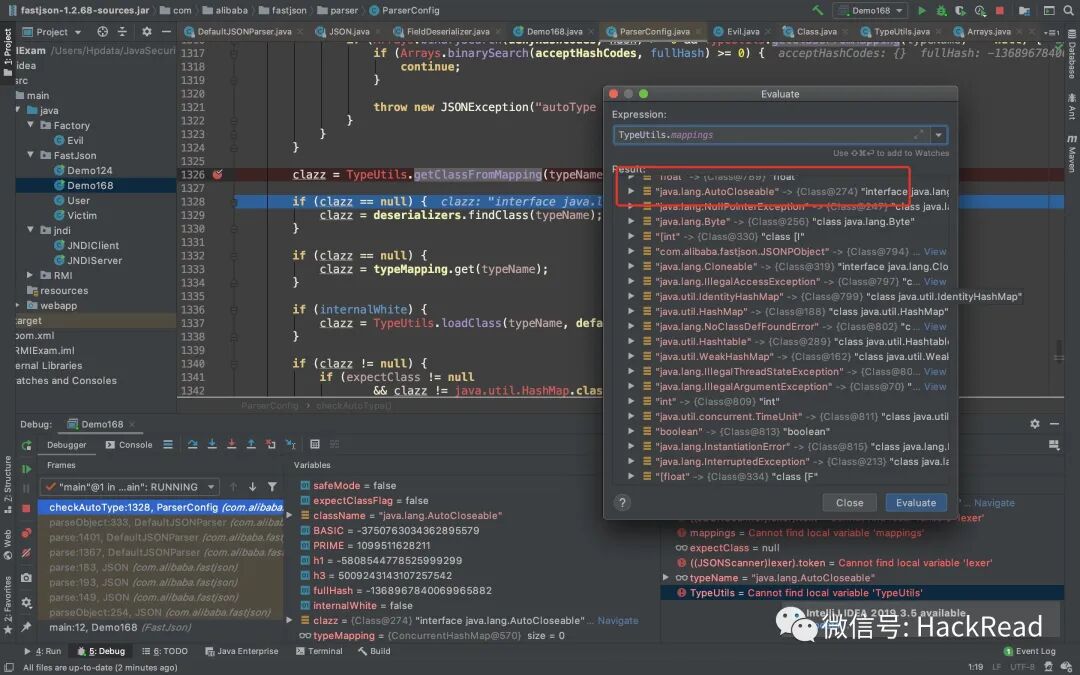Select JNDIServer in the project tree

click(x=94, y=260)
